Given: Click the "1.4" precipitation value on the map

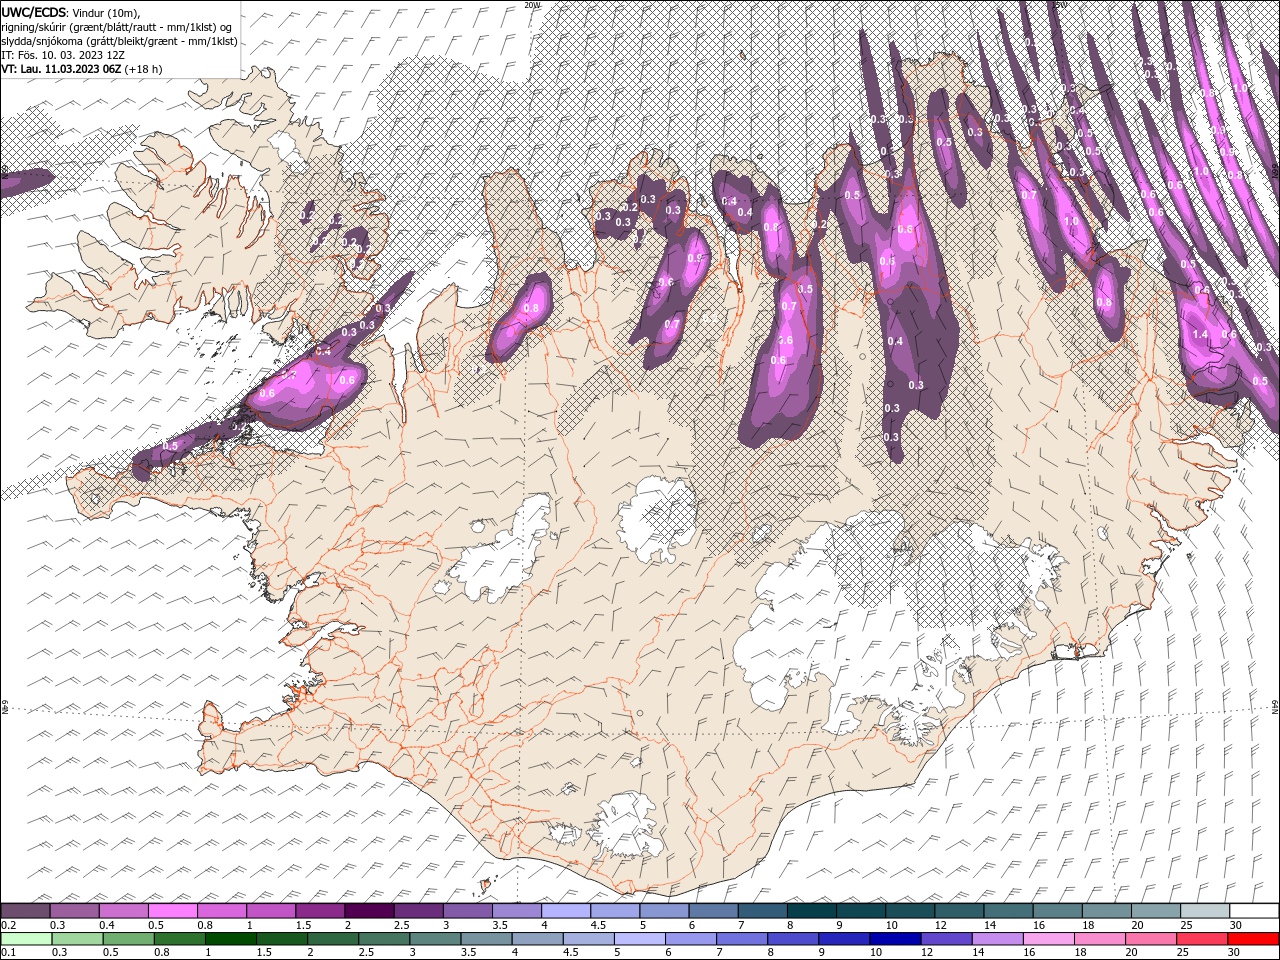Looking at the screenshot, I should pos(1201,335).
